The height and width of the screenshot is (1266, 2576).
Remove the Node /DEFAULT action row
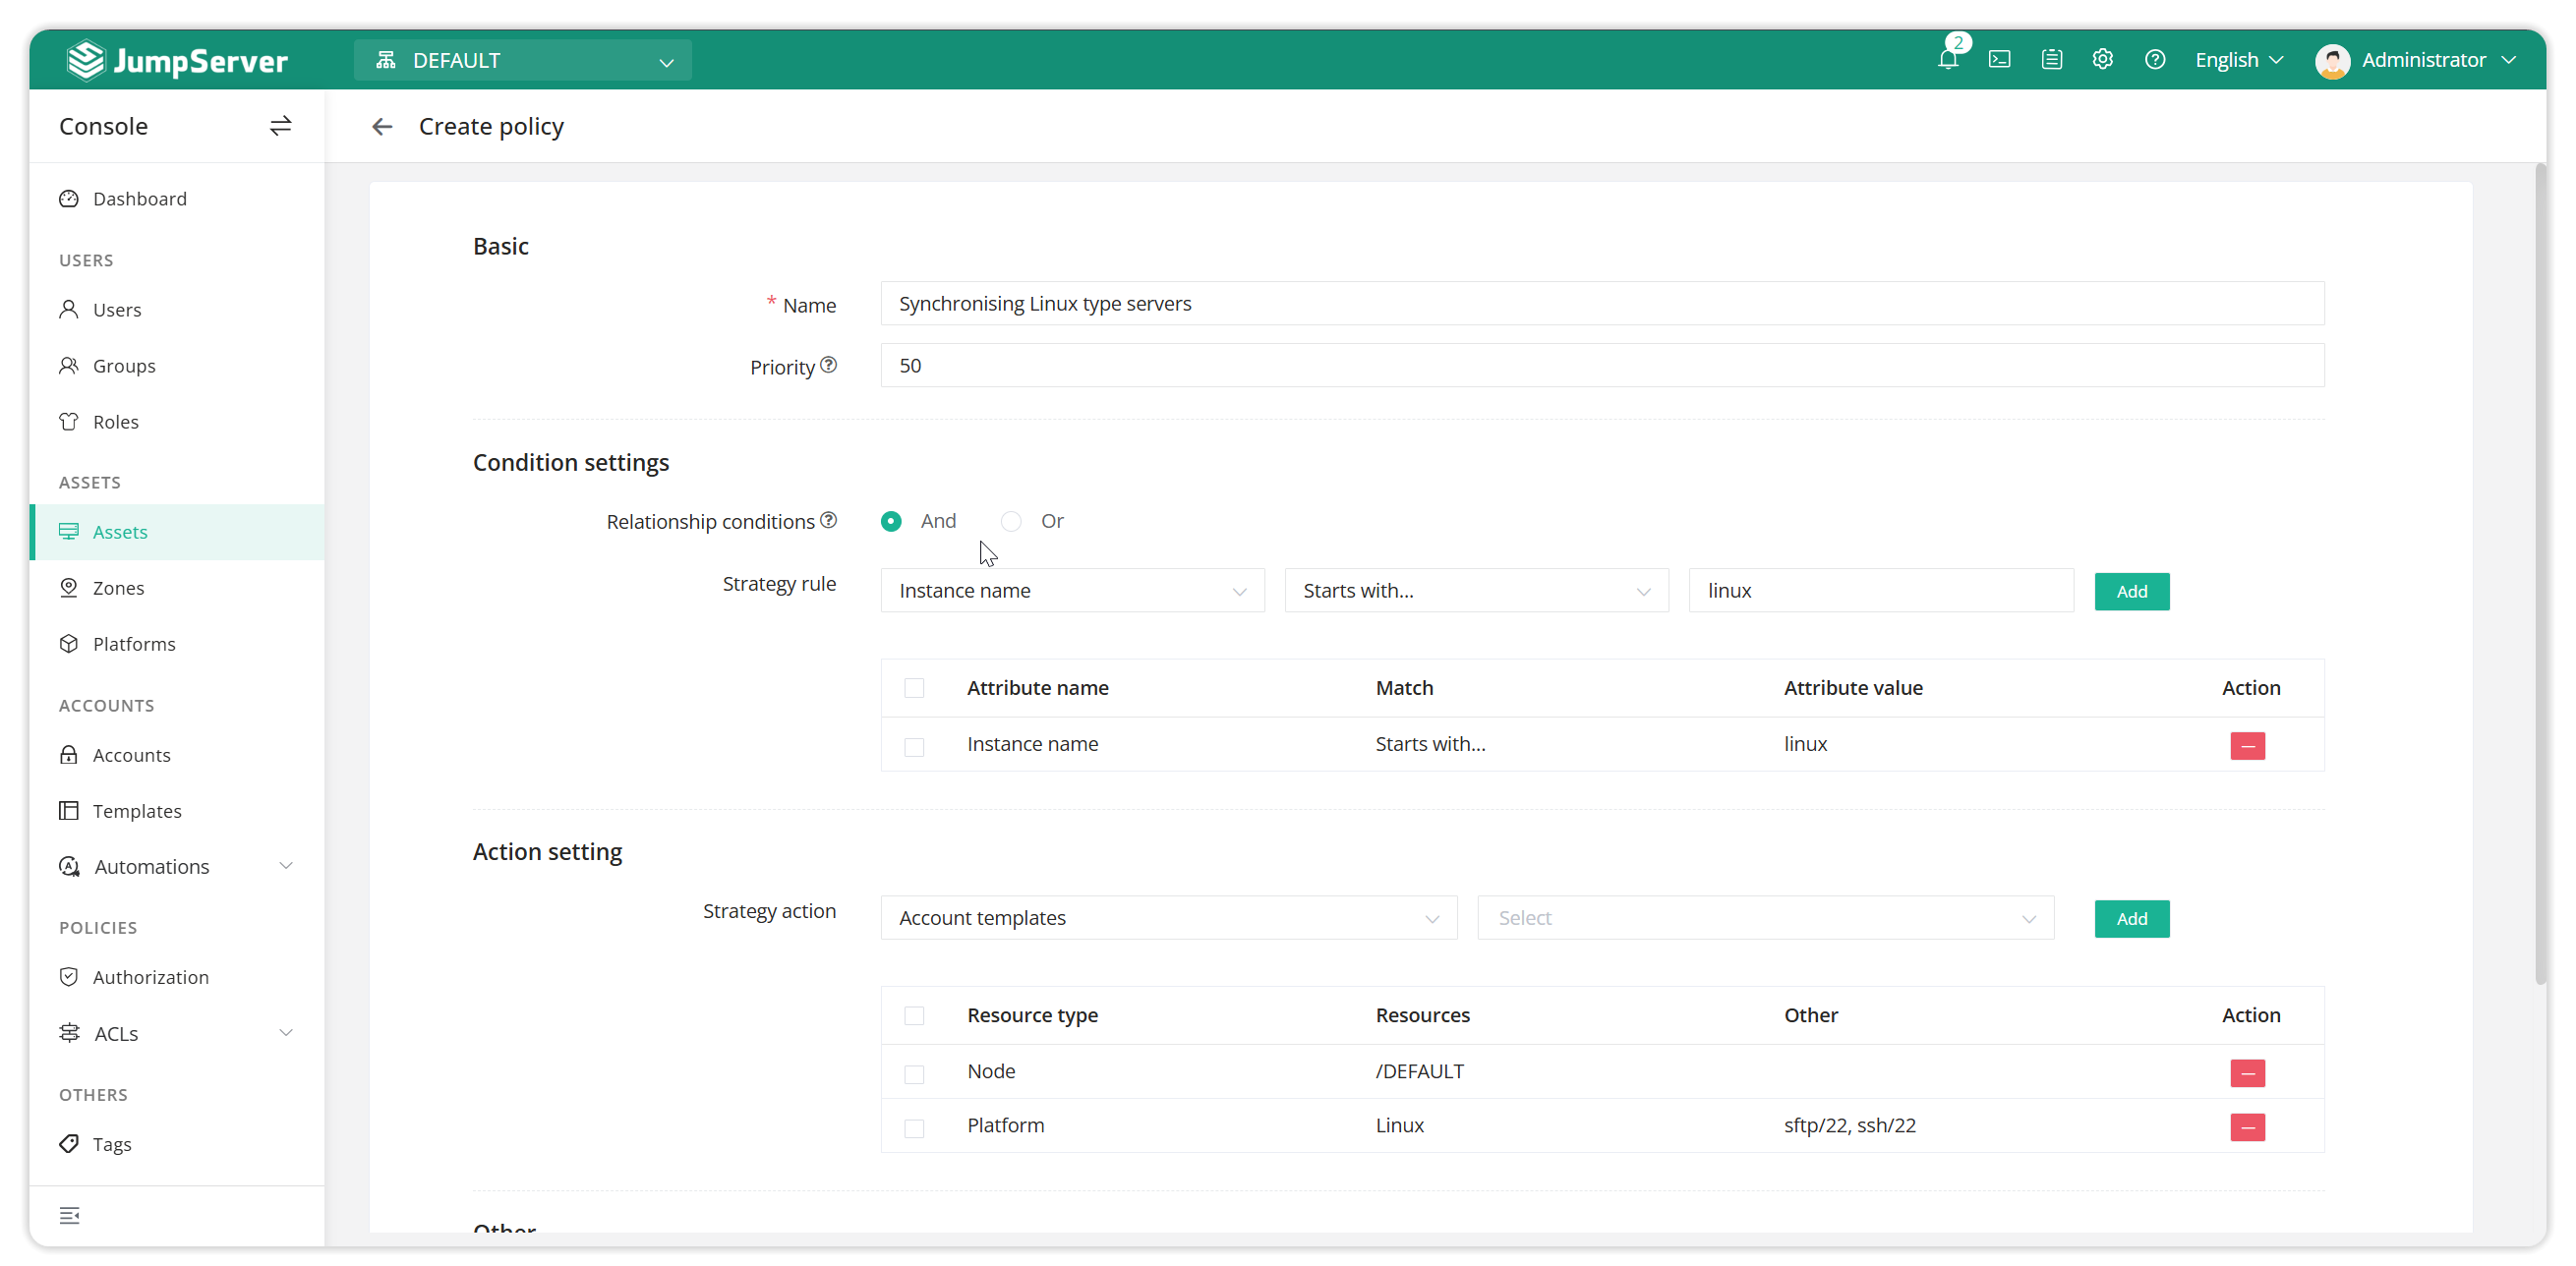click(2247, 1073)
